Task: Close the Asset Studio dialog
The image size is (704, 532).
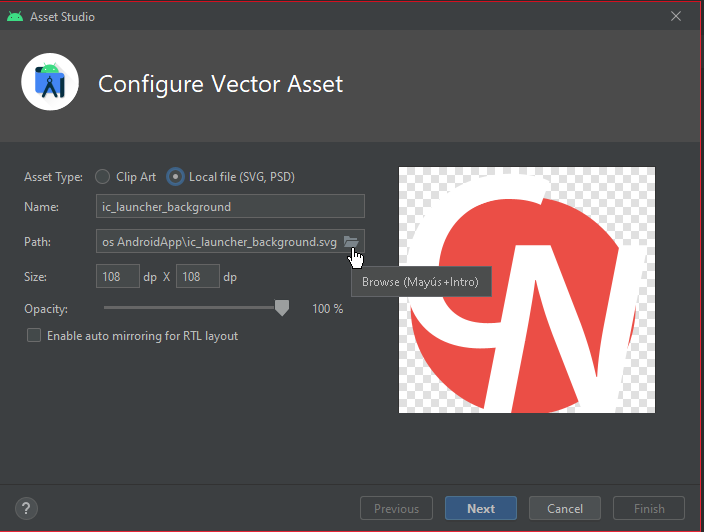Action: click(676, 17)
